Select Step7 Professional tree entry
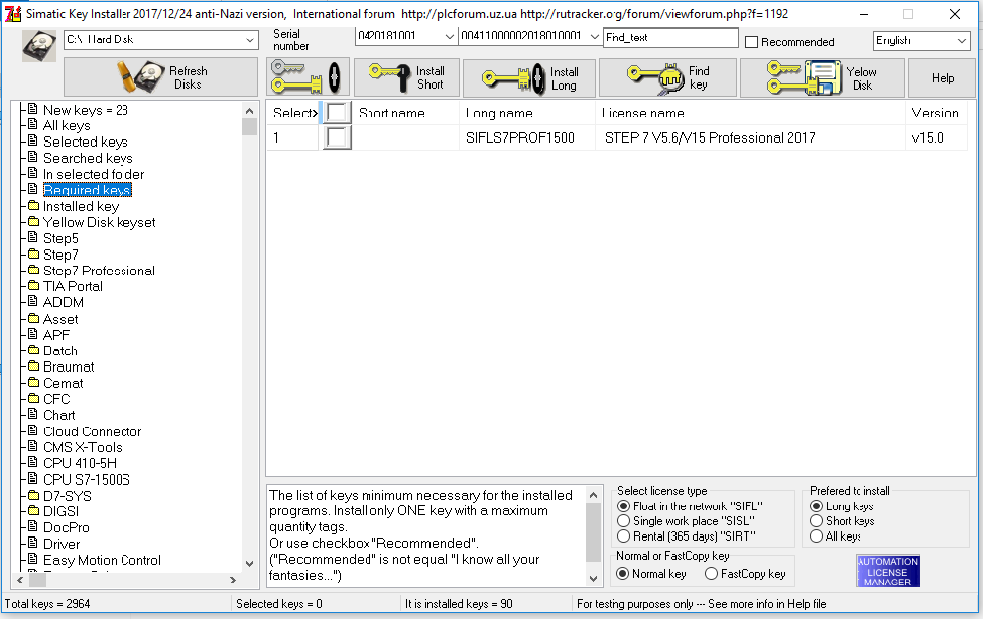Viewport: 983px width, 619px height. (98, 270)
